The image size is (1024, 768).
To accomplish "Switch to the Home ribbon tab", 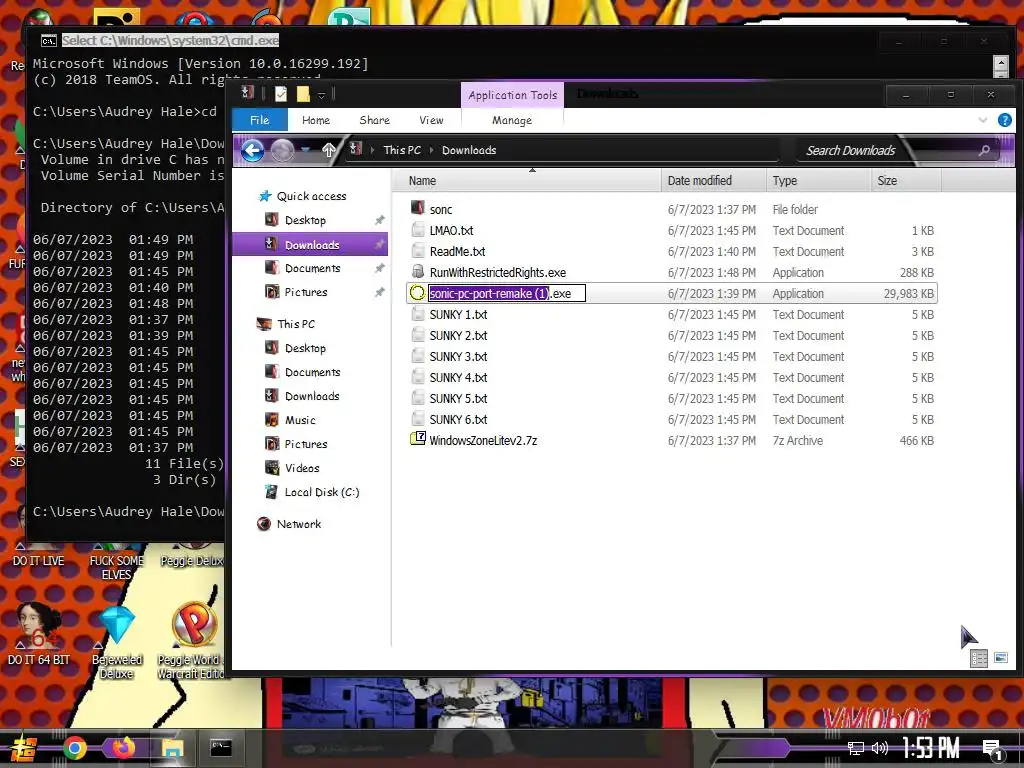I will pos(315,120).
